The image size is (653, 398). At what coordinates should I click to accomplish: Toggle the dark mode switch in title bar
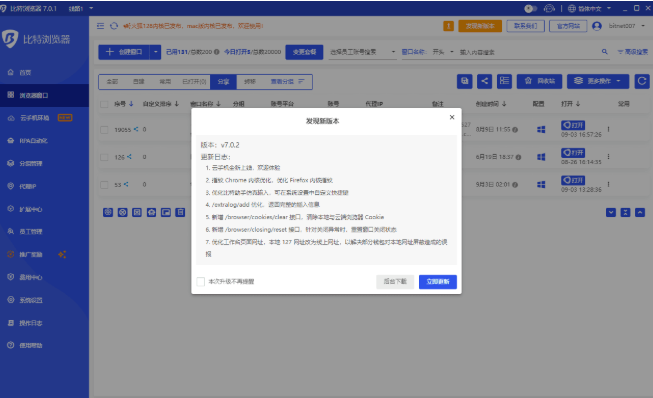(x=530, y=8)
